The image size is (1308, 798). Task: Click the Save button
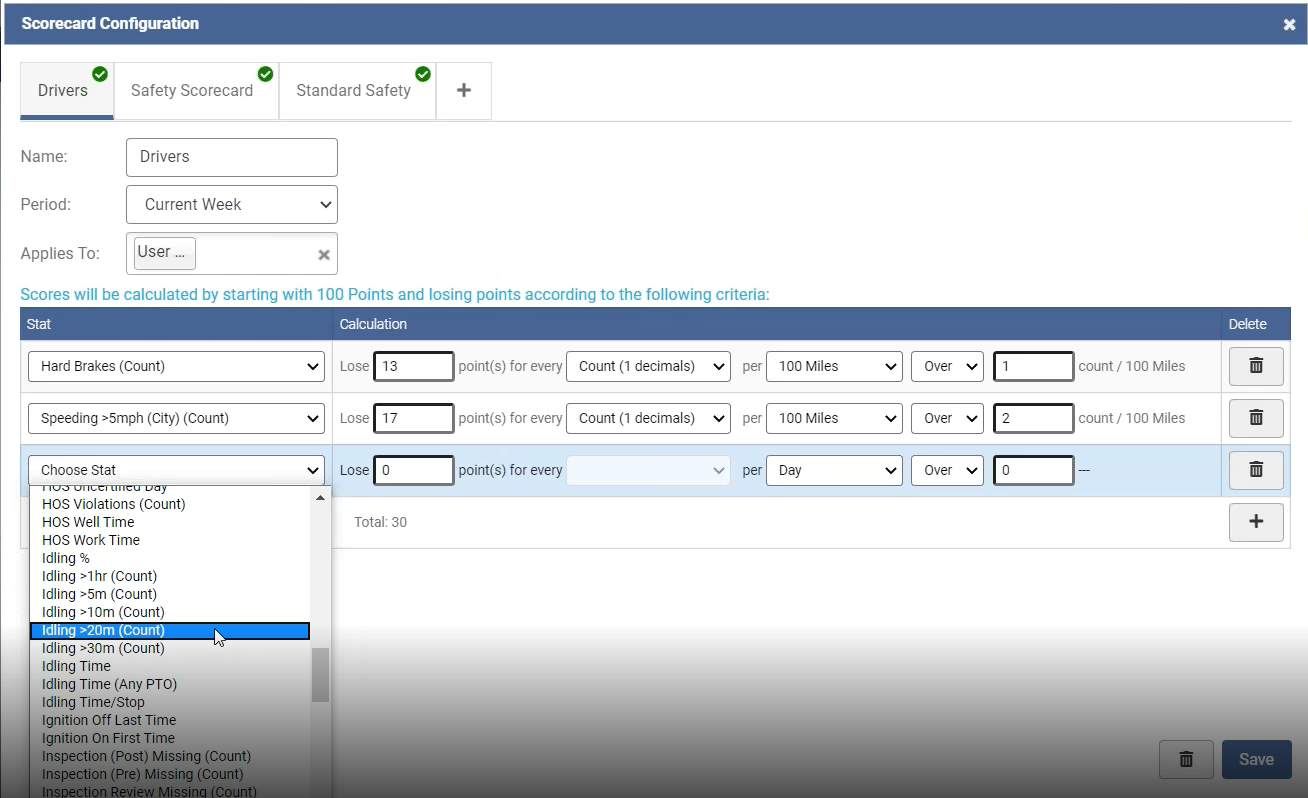coord(1256,759)
